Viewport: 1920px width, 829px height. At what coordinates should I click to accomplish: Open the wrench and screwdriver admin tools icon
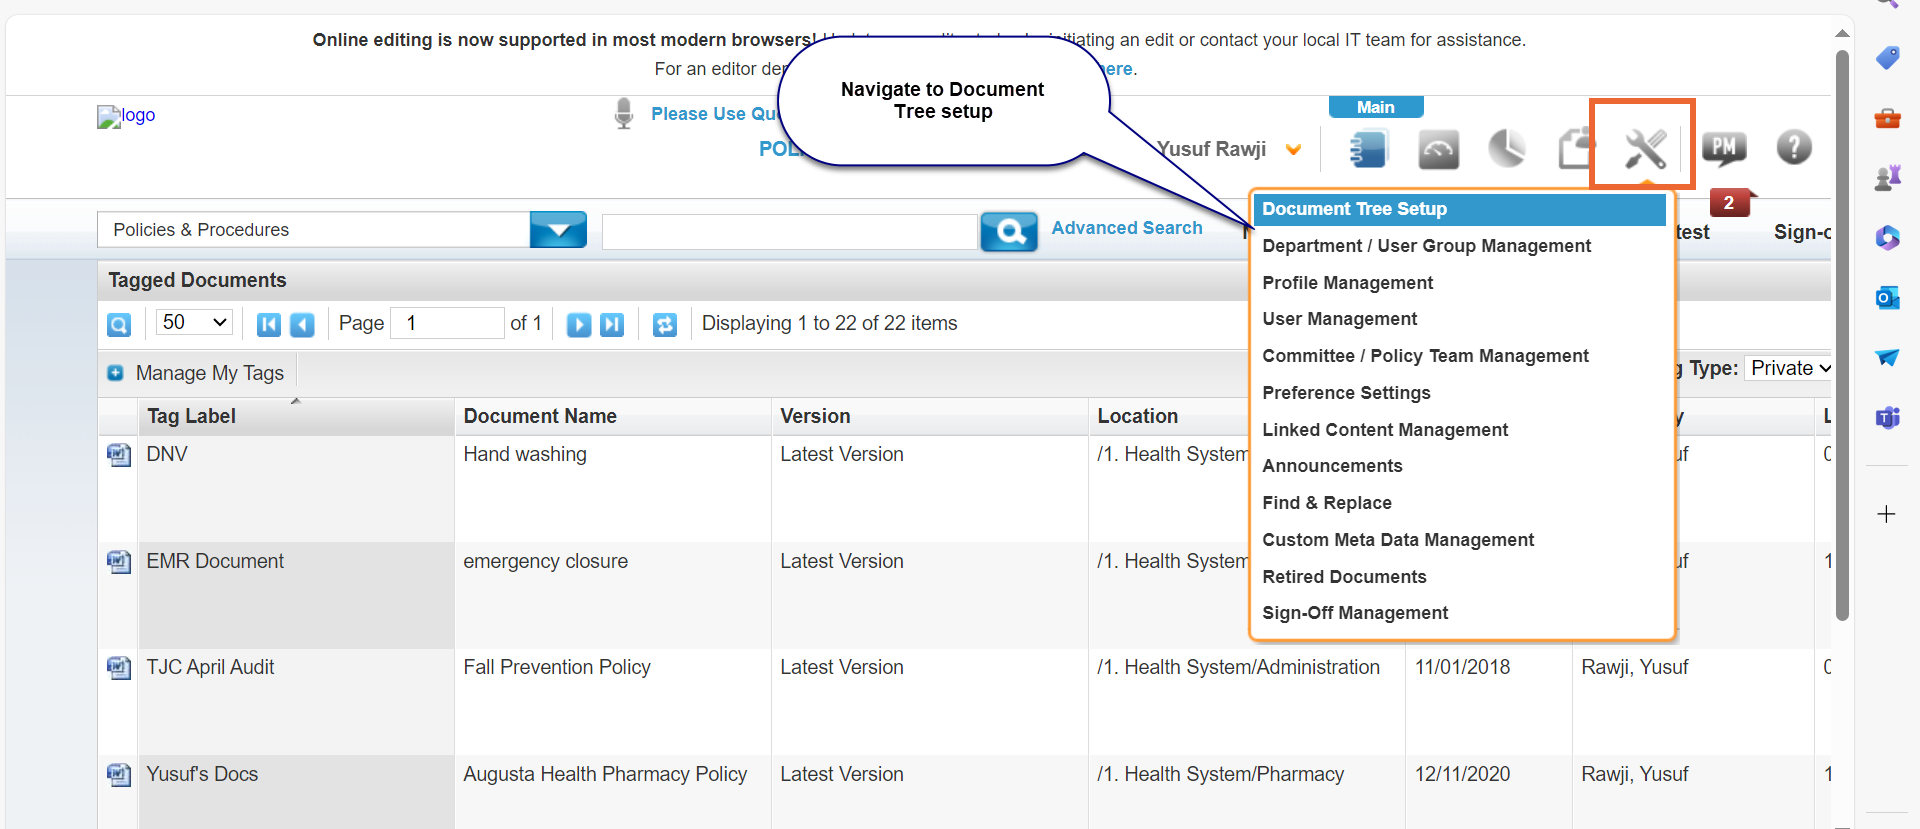point(1644,149)
